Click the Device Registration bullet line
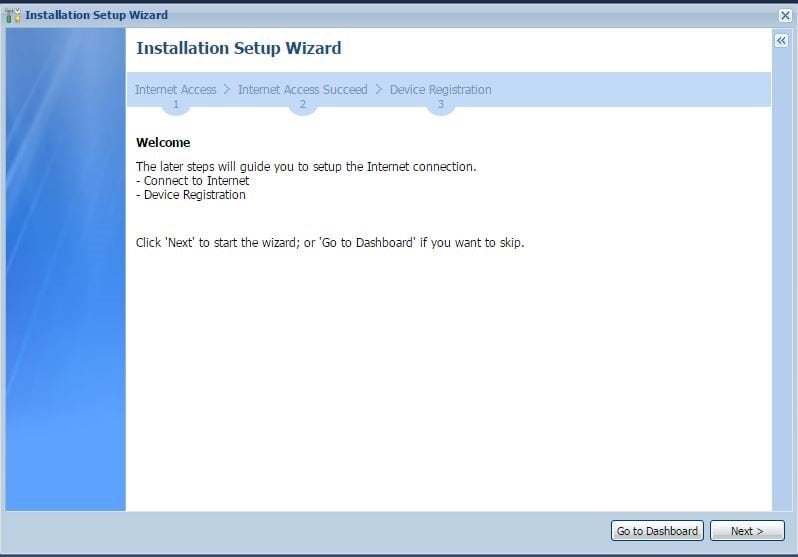Viewport: 798px width, 557px height. (191, 195)
